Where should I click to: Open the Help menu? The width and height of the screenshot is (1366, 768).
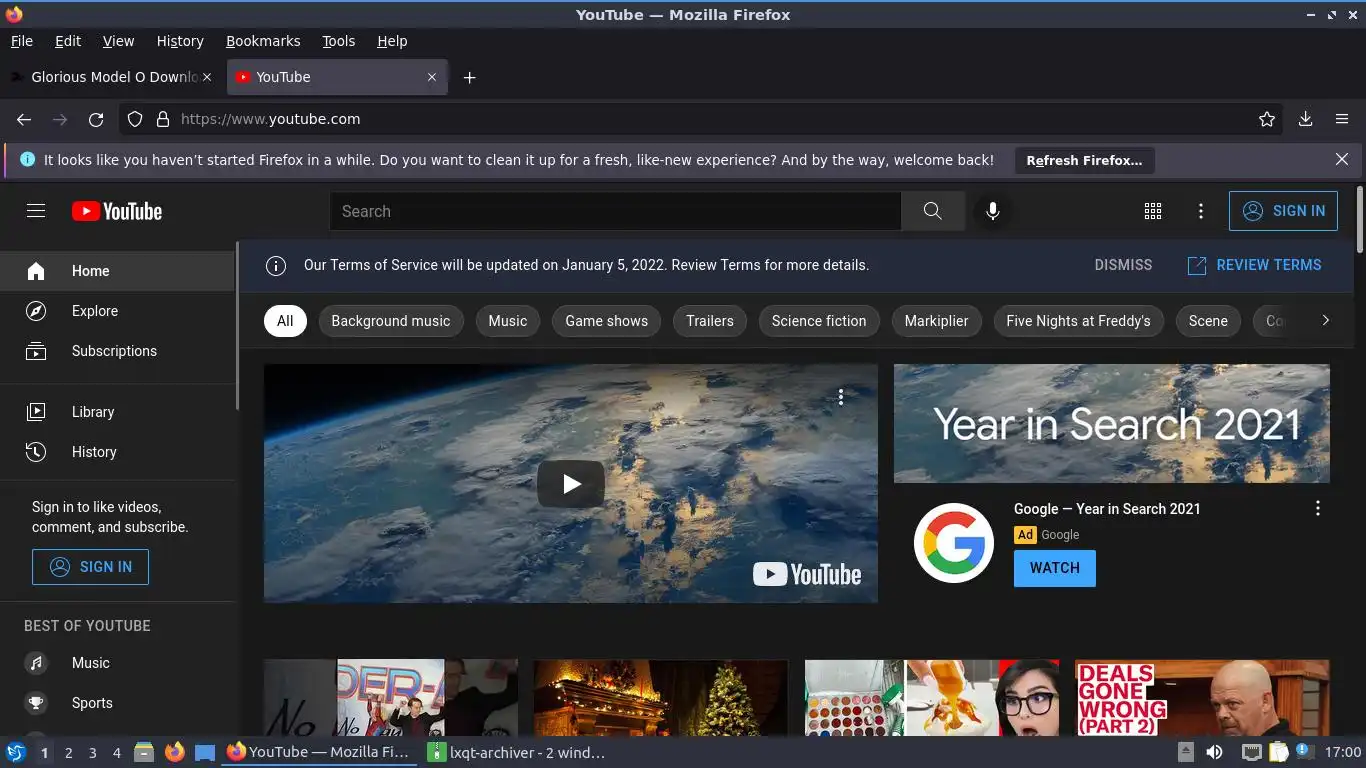392,41
